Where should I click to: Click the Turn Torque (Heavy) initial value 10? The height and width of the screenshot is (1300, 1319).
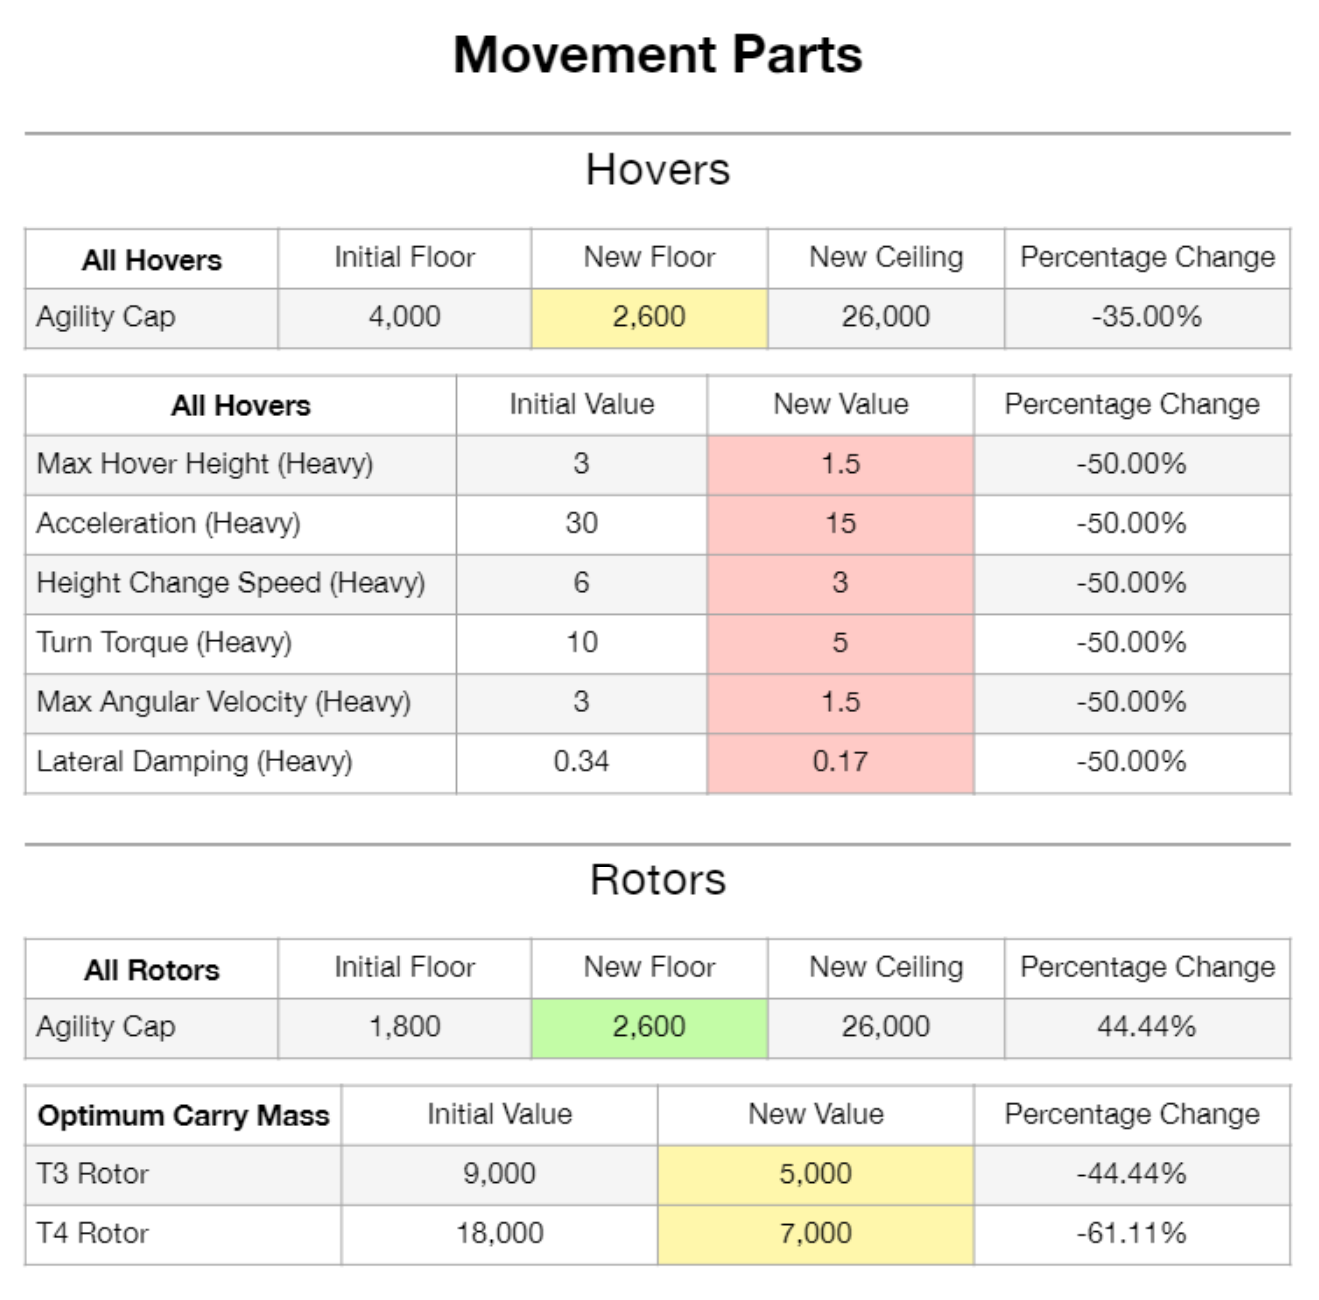coord(581,642)
